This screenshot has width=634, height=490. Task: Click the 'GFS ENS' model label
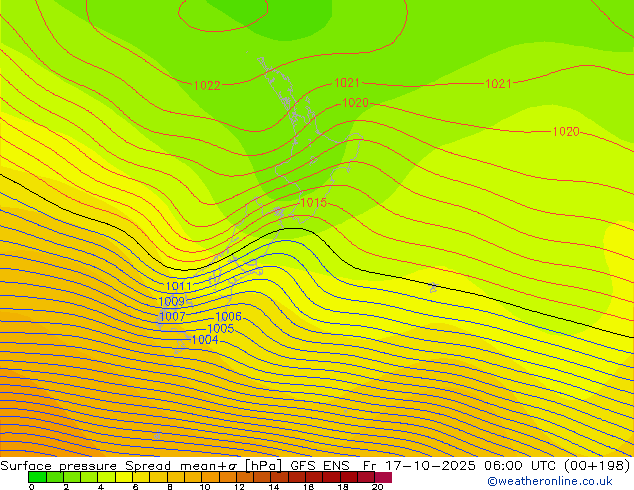point(320,465)
